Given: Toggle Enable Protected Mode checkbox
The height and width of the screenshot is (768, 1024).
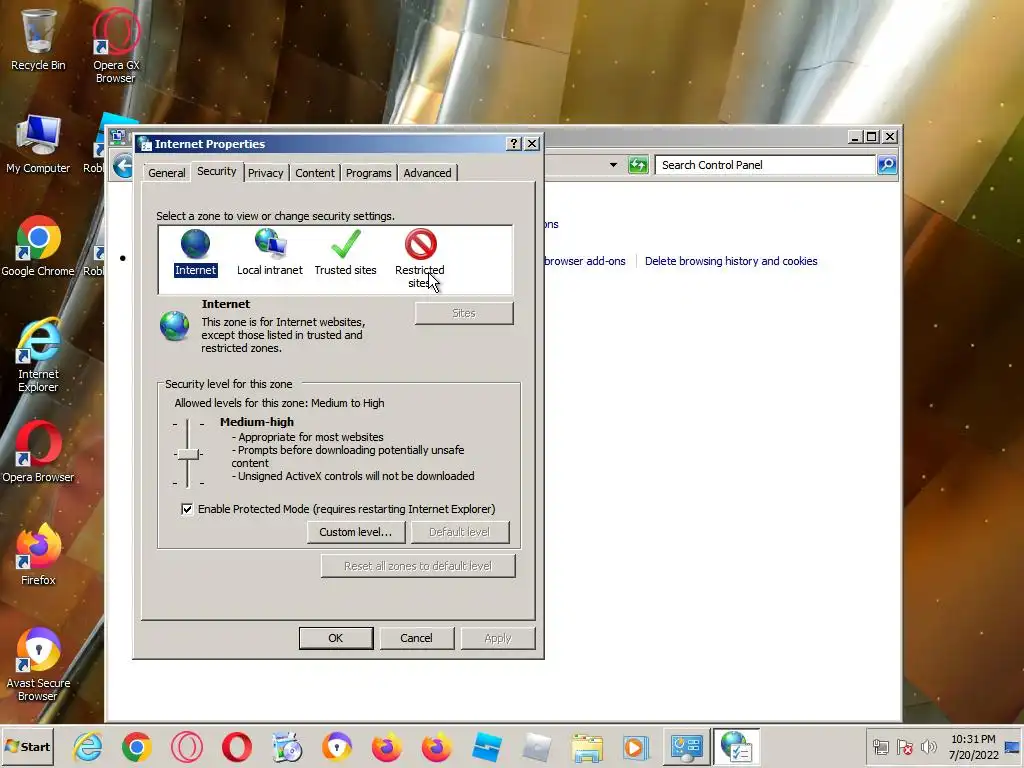Looking at the screenshot, I should tap(187, 509).
